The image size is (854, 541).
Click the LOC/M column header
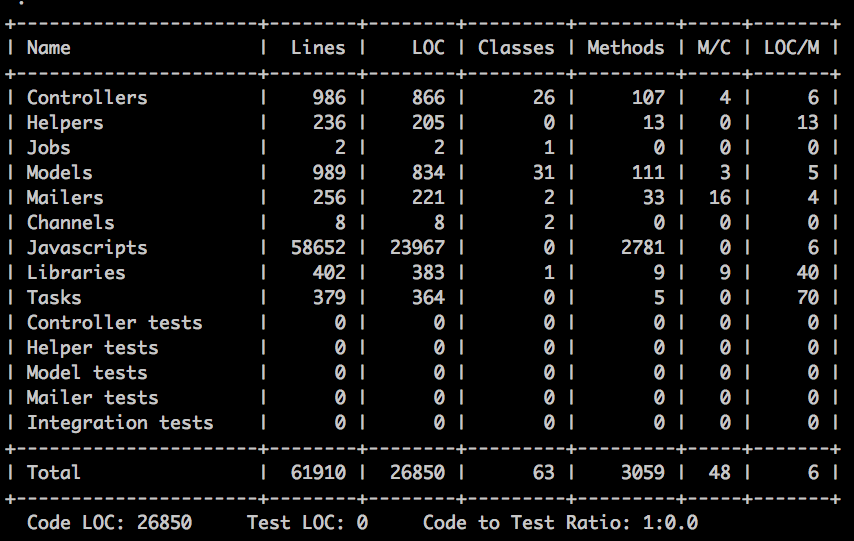(x=791, y=47)
